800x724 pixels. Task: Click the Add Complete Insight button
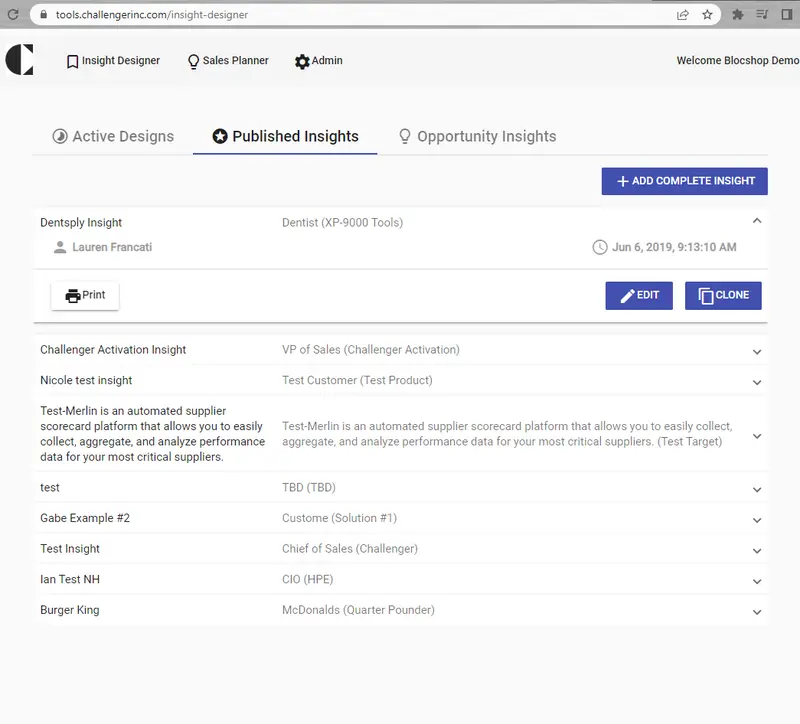(684, 181)
